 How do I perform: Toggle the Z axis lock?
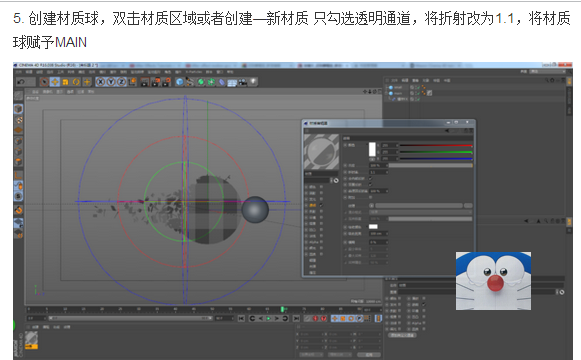click(x=122, y=82)
